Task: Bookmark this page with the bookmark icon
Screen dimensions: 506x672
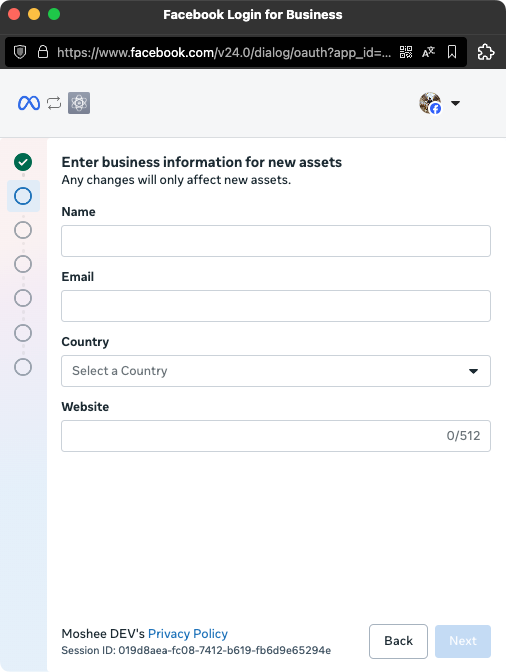Action: pyautogui.click(x=452, y=52)
